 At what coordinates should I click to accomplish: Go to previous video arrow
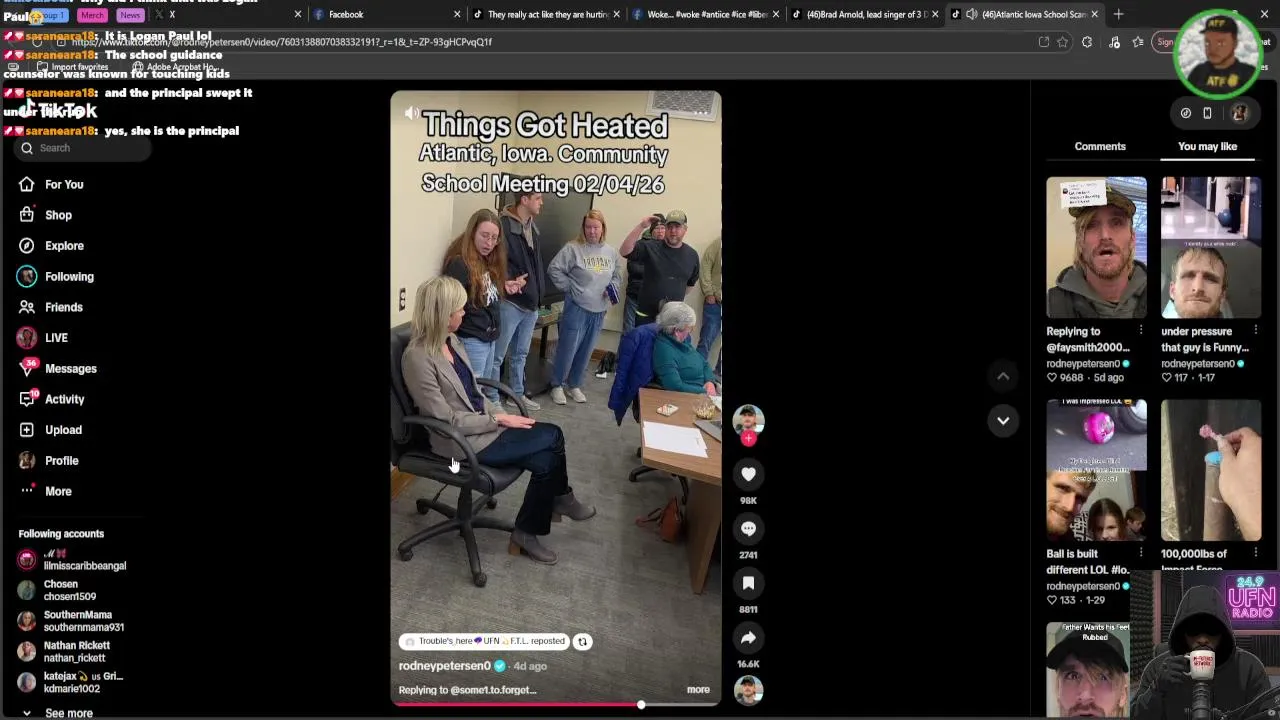click(x=1003, y=376)
